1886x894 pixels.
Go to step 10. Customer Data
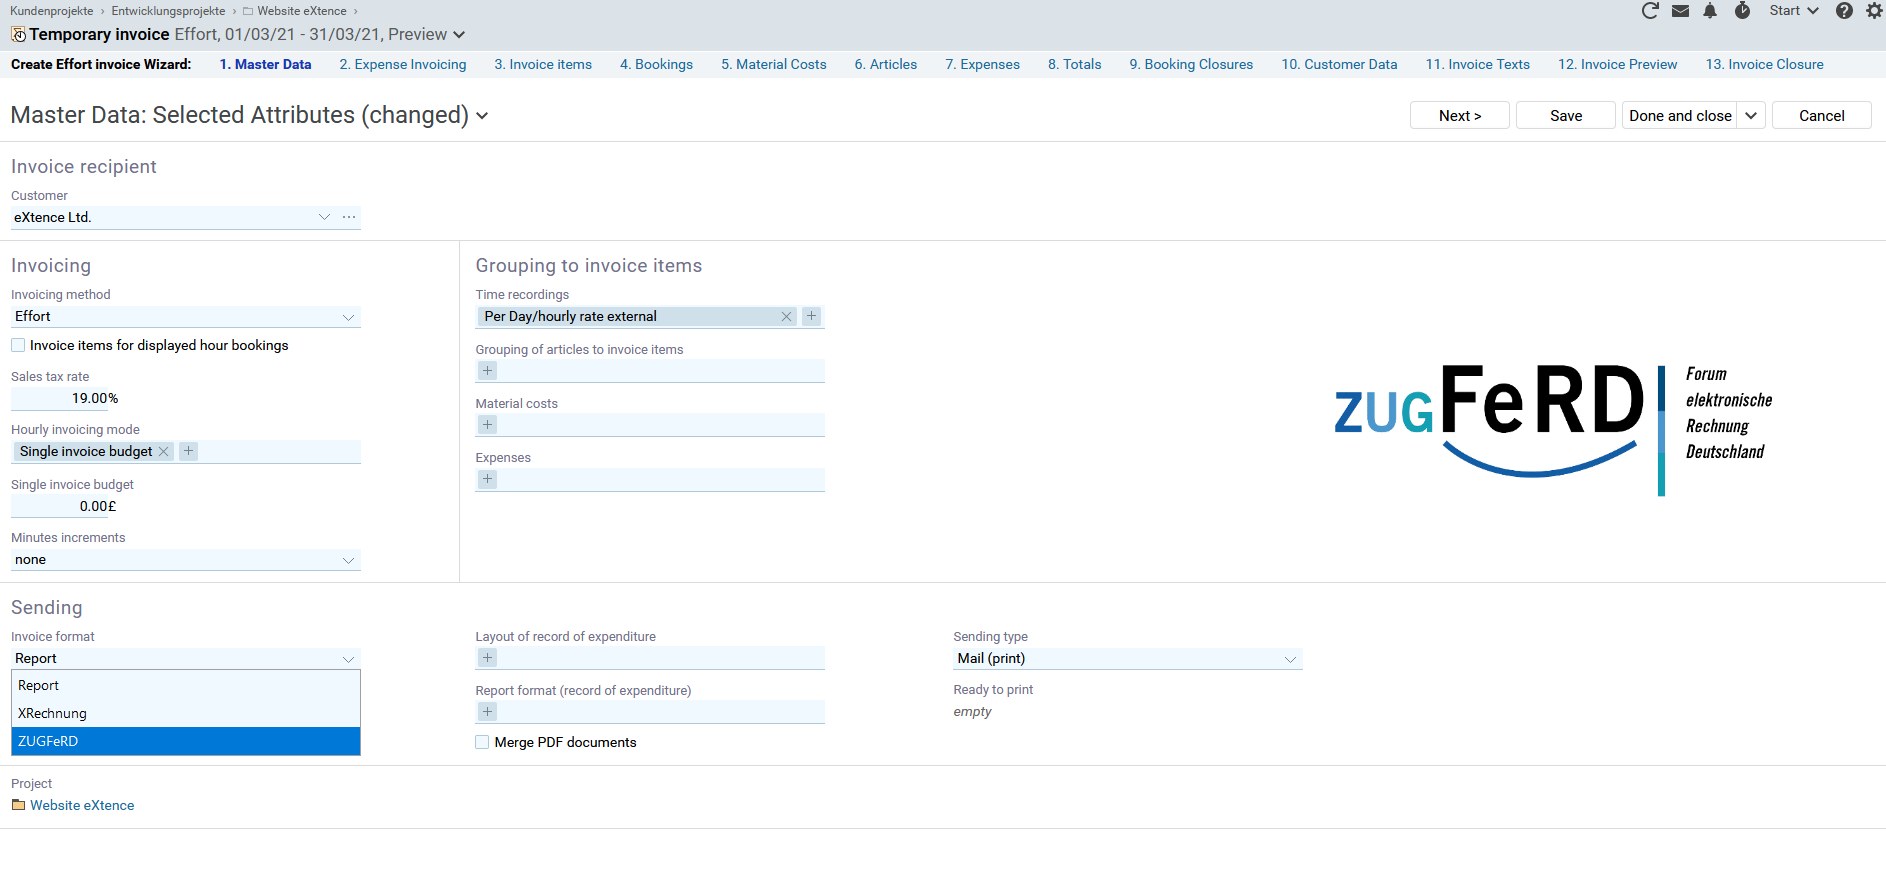click(x=1340, y=64)
